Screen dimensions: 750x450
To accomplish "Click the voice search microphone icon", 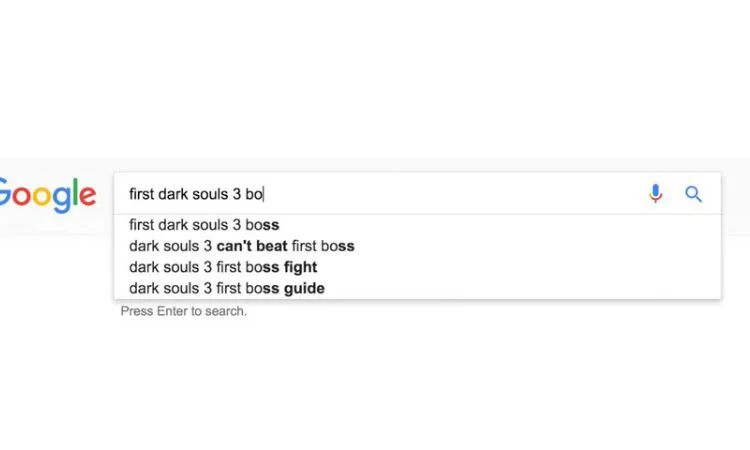I will click(x=655, y=194).
